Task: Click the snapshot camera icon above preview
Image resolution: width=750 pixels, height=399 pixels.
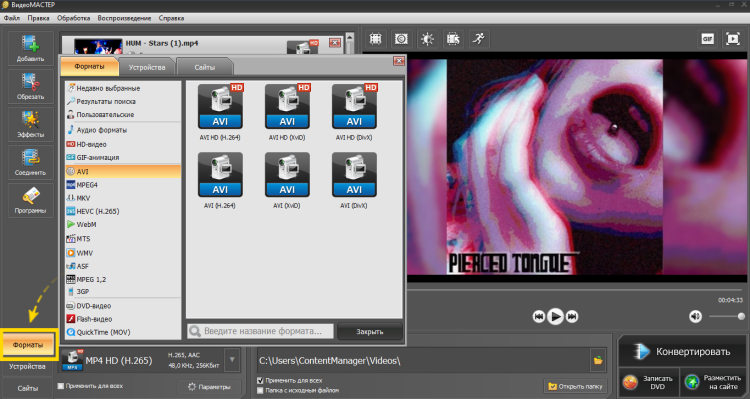Action: (401, 39)
